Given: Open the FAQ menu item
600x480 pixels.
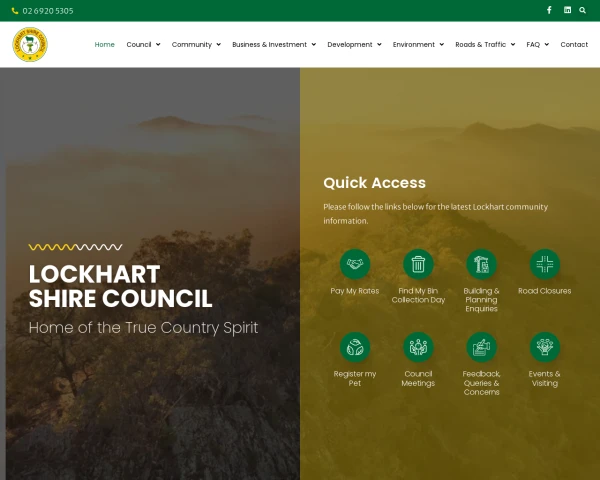Looking at the screenshot, I should pyautogui.click(x=533, y=44).
